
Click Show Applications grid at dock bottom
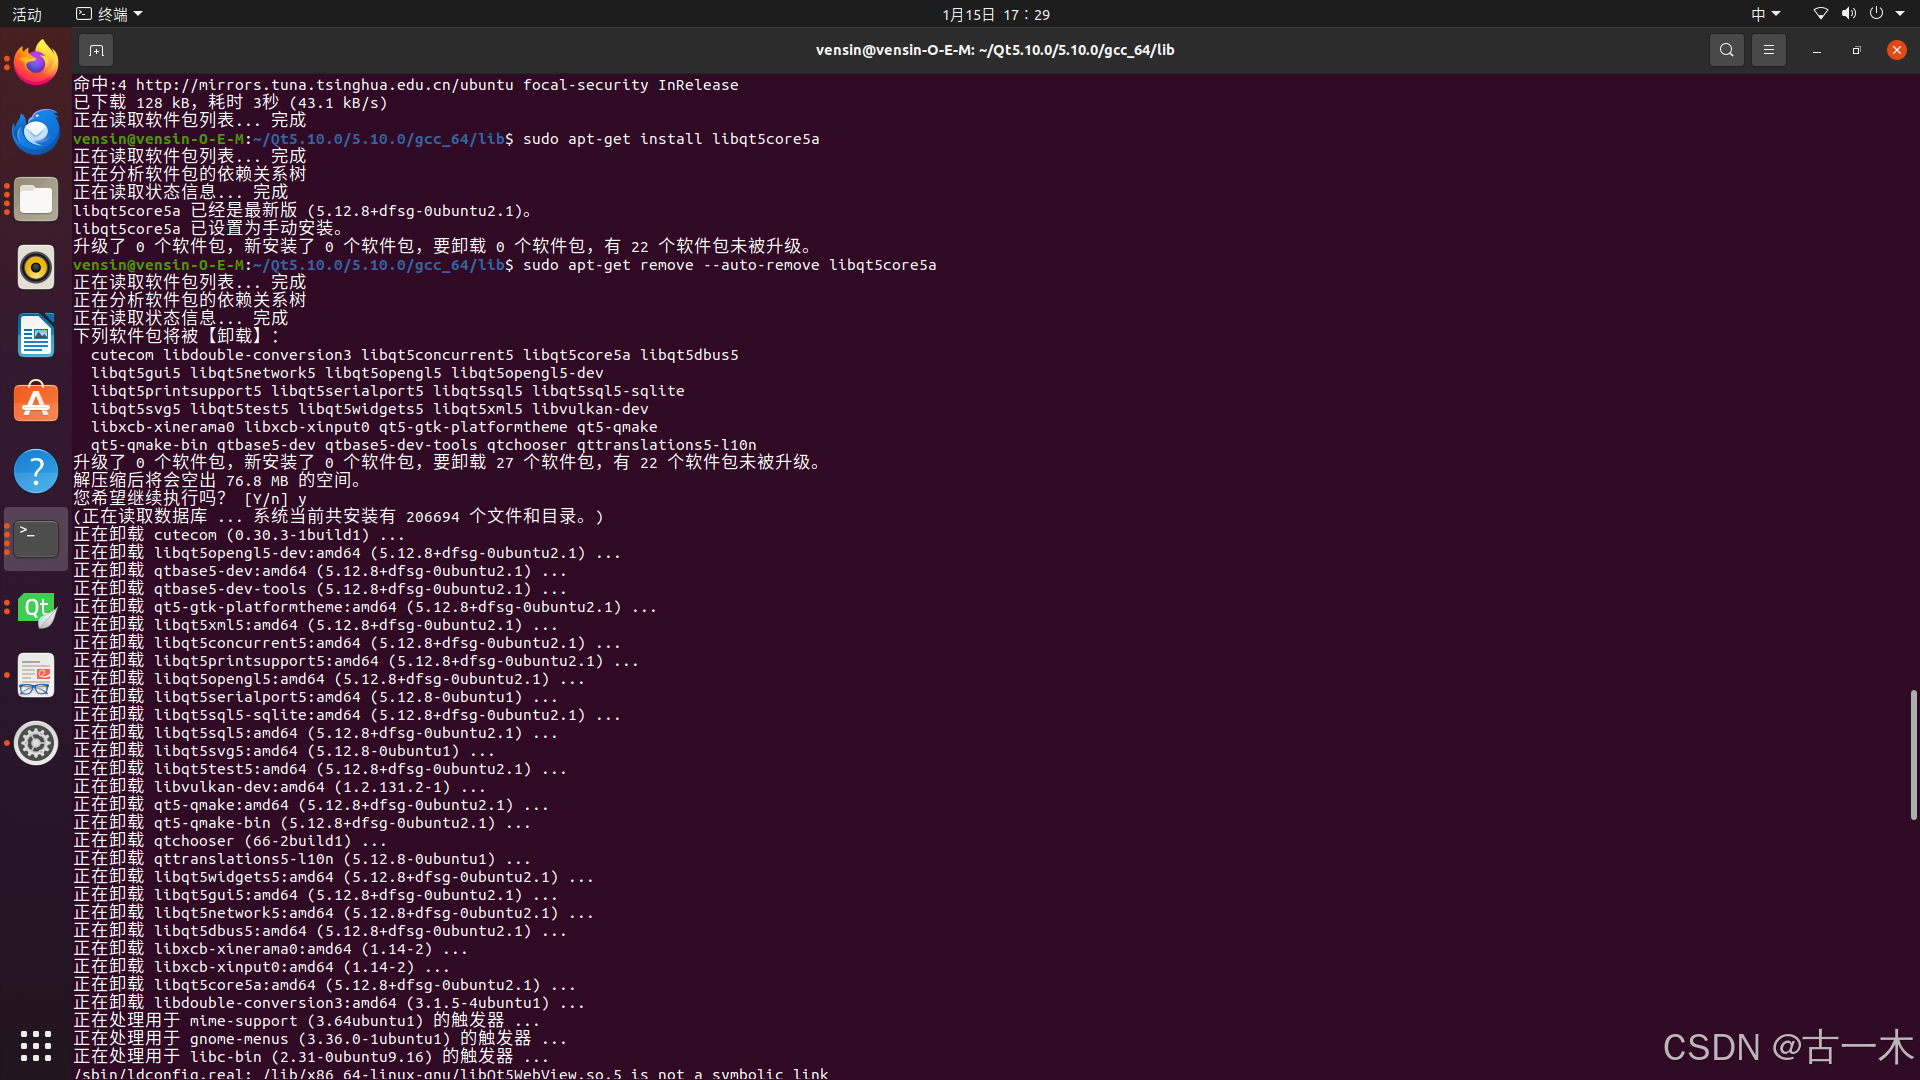pos(35,1046)
